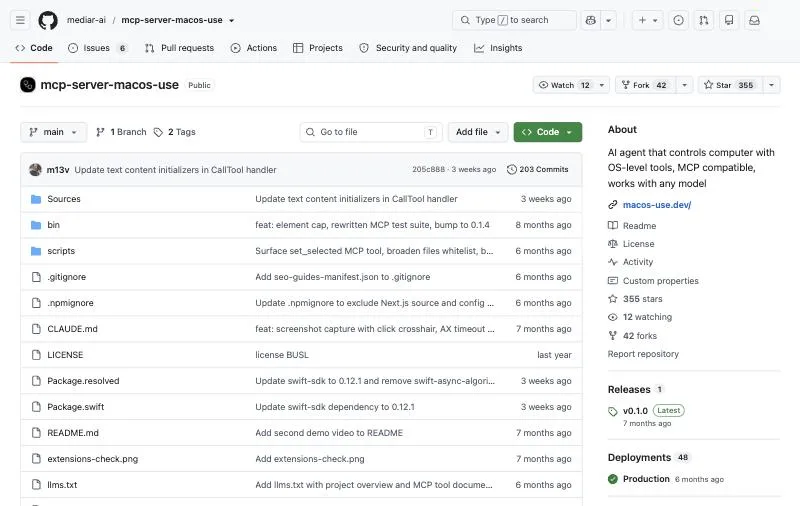Open the extensions-check.png file

(x=93, y=459)
